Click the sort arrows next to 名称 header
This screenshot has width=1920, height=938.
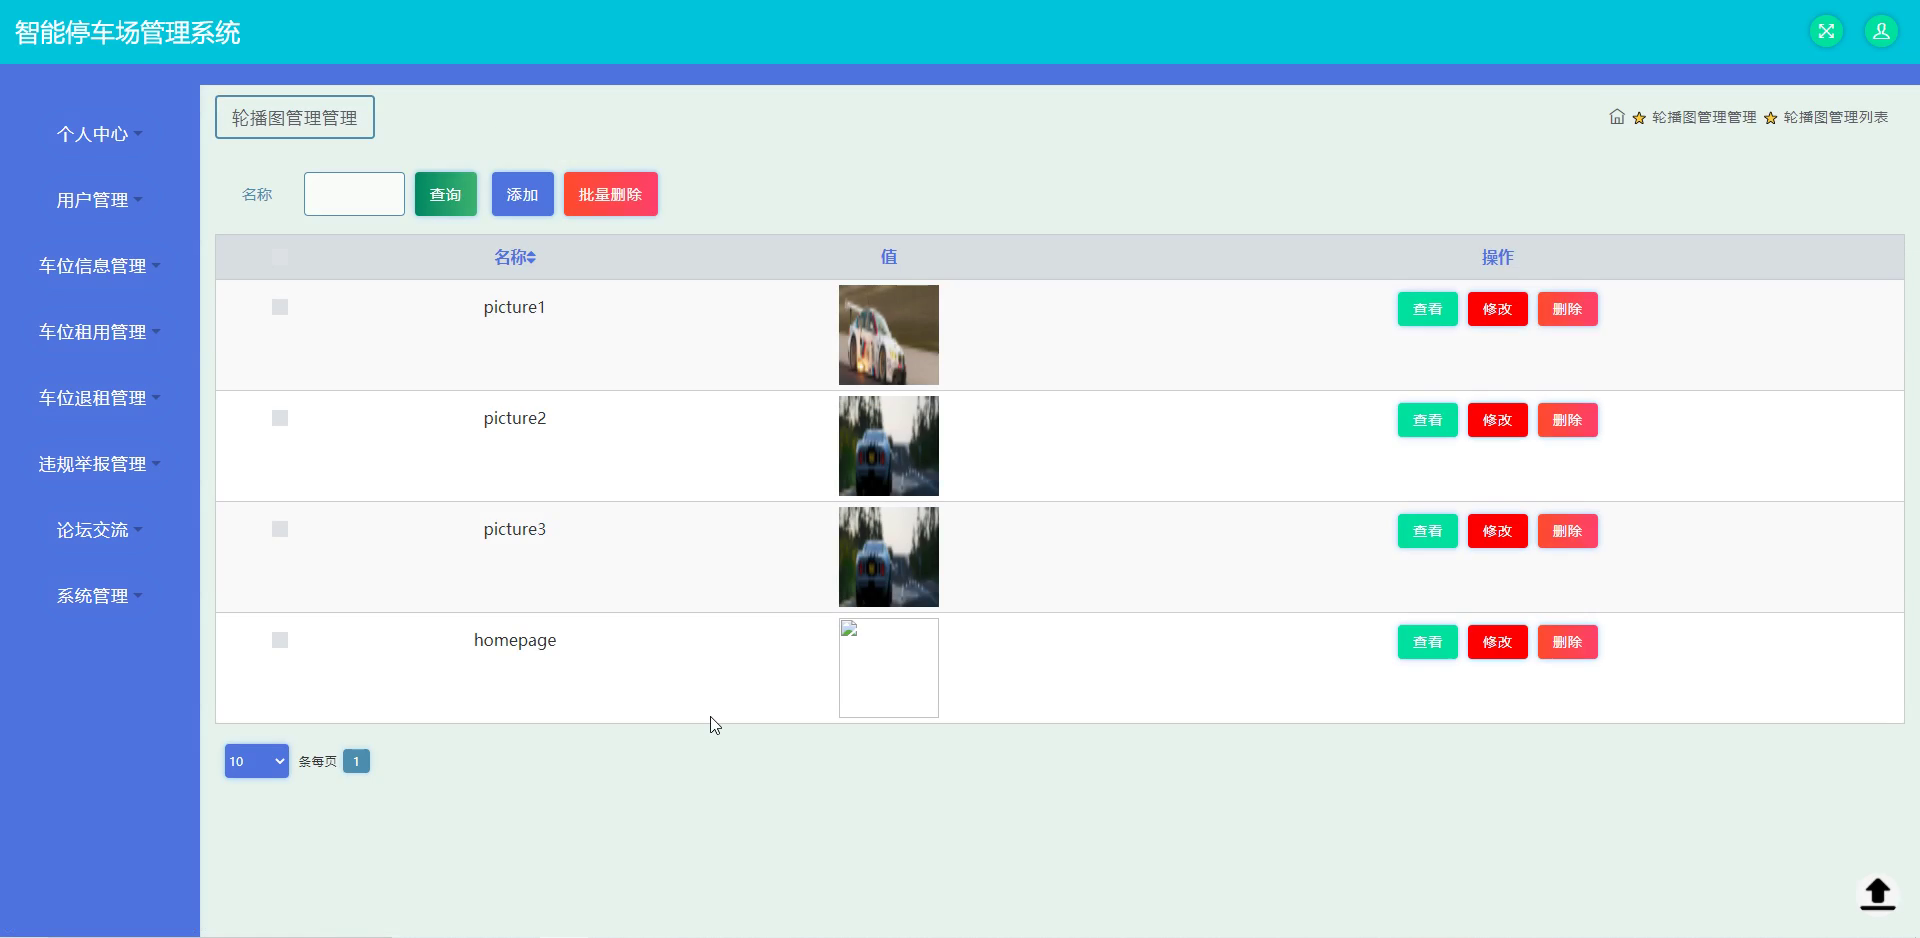click(532, 258)
